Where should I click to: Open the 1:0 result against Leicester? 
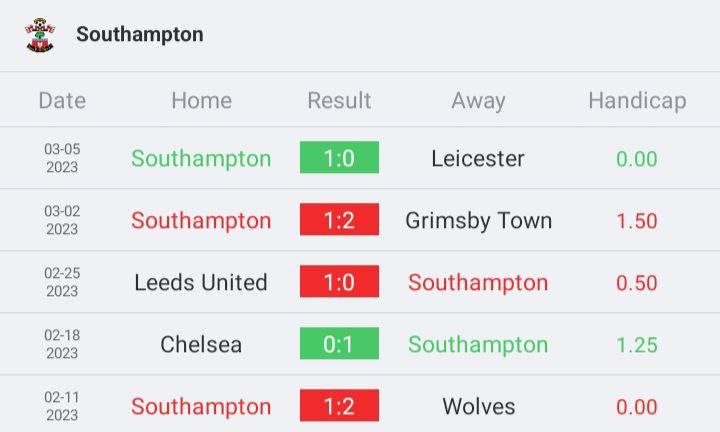point(339,157)
